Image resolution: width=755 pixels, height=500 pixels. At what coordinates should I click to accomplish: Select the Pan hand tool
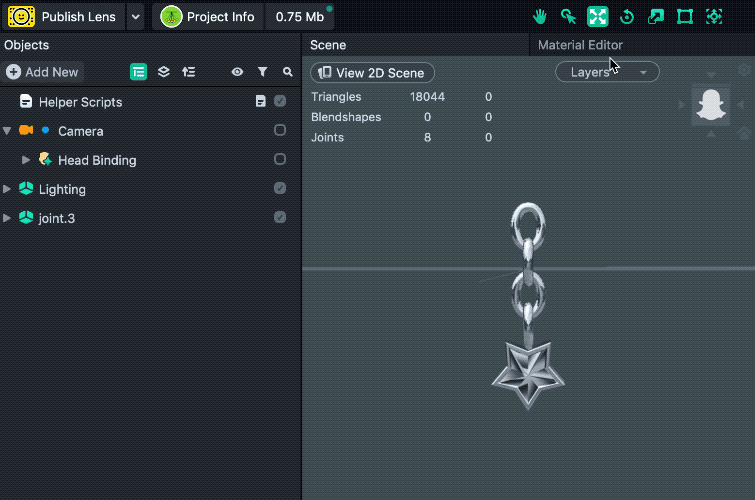pos(540,17)
